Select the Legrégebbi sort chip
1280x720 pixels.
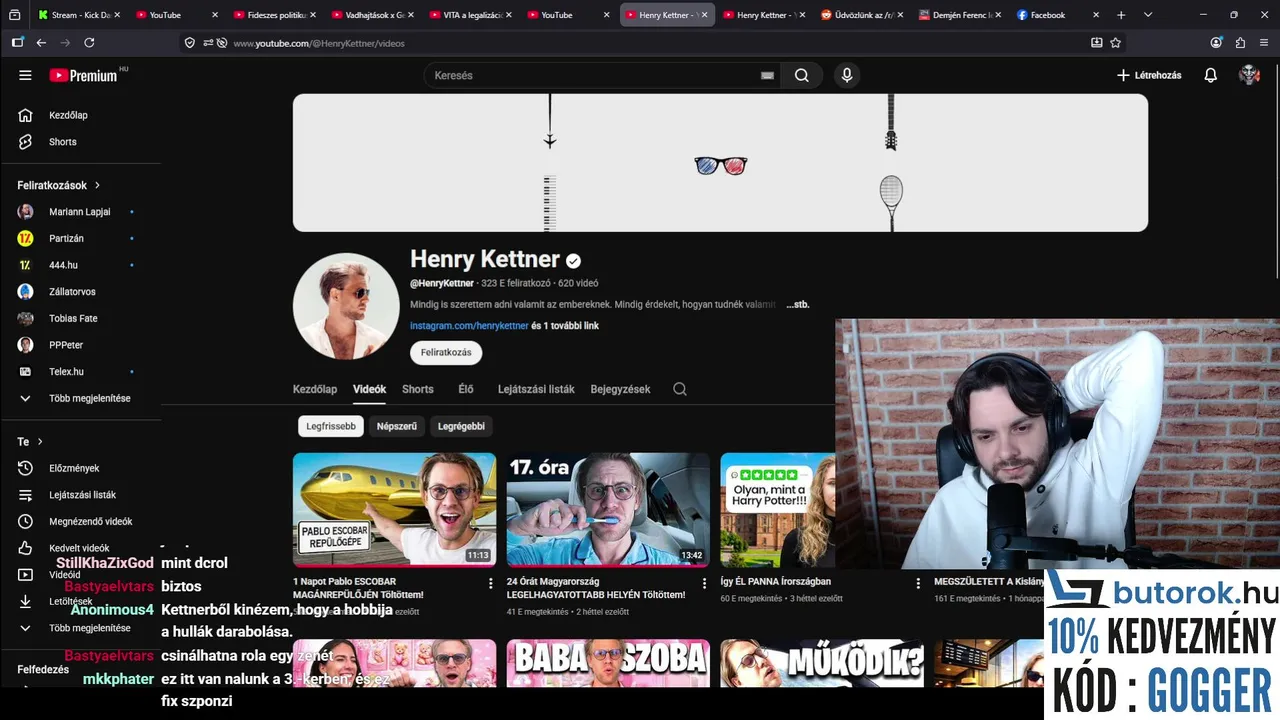point(461,426)
